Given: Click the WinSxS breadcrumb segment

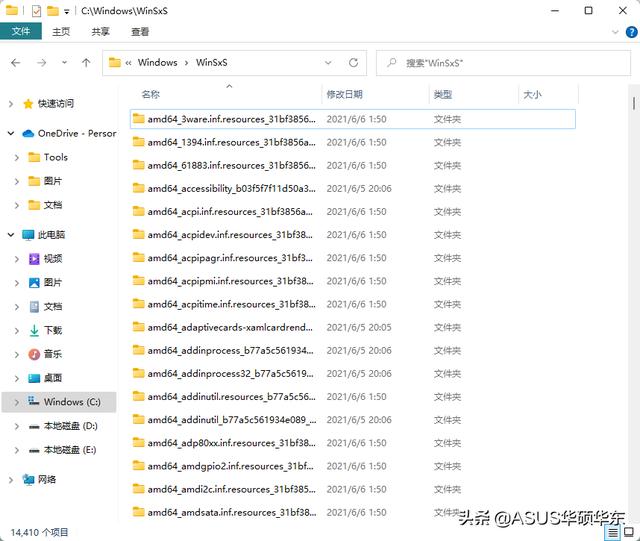Looking at the screenshot, I should (211, 62).
